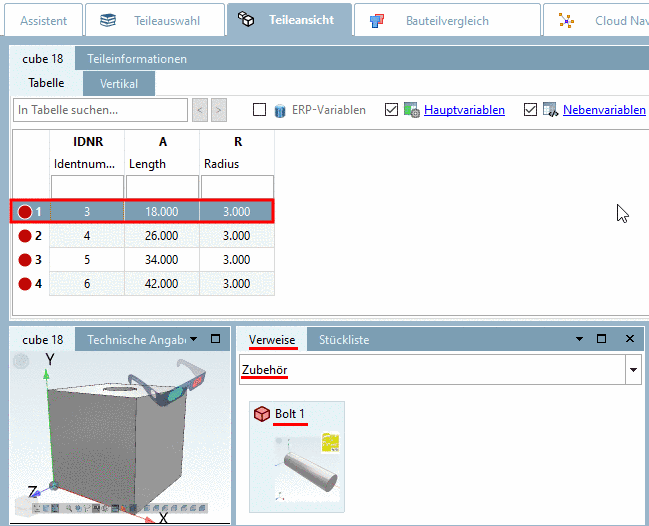Switch to the Teileauswahl tab
This screenshot has width=649, height=526.
tap(155, 20)
